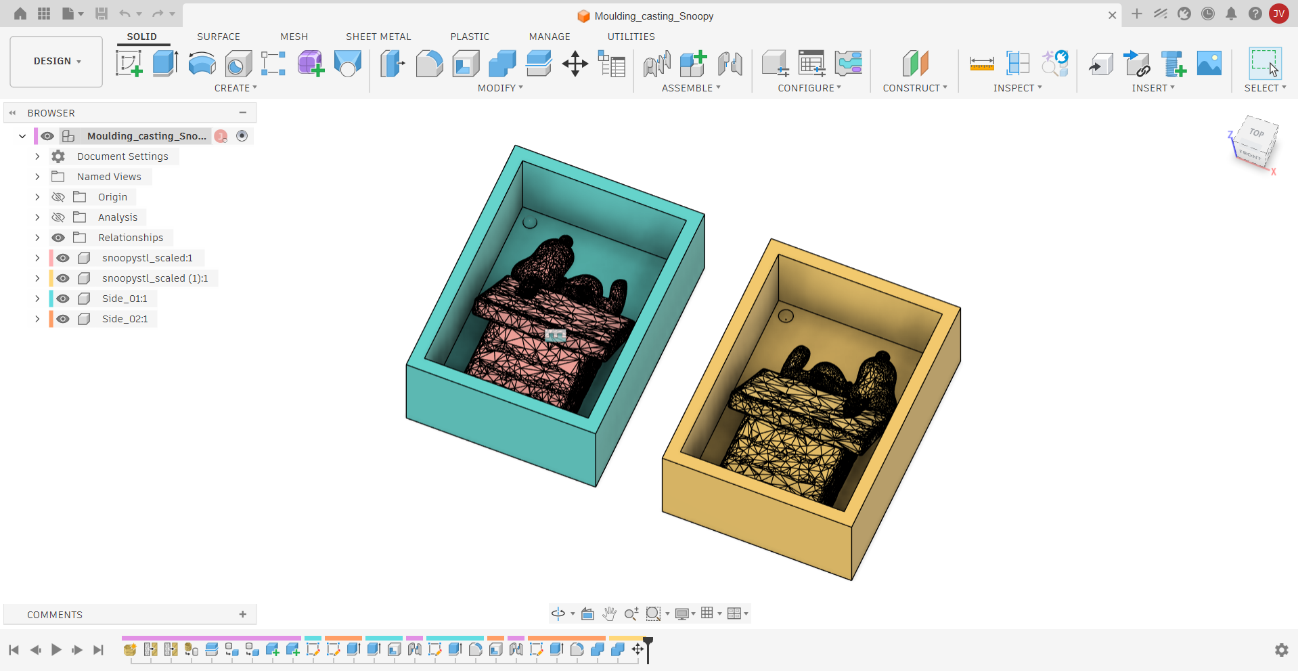Switch to the SURFACE tab
This screenshot has width=1298, height=671.
(218, 37)
